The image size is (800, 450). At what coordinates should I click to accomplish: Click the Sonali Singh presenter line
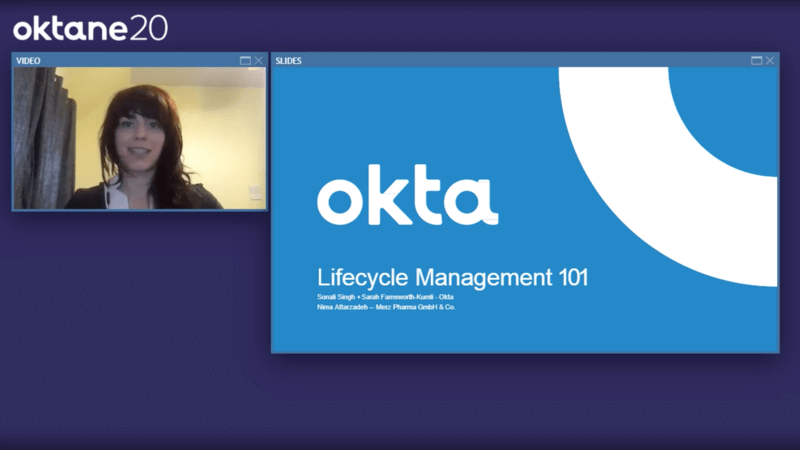385,297
